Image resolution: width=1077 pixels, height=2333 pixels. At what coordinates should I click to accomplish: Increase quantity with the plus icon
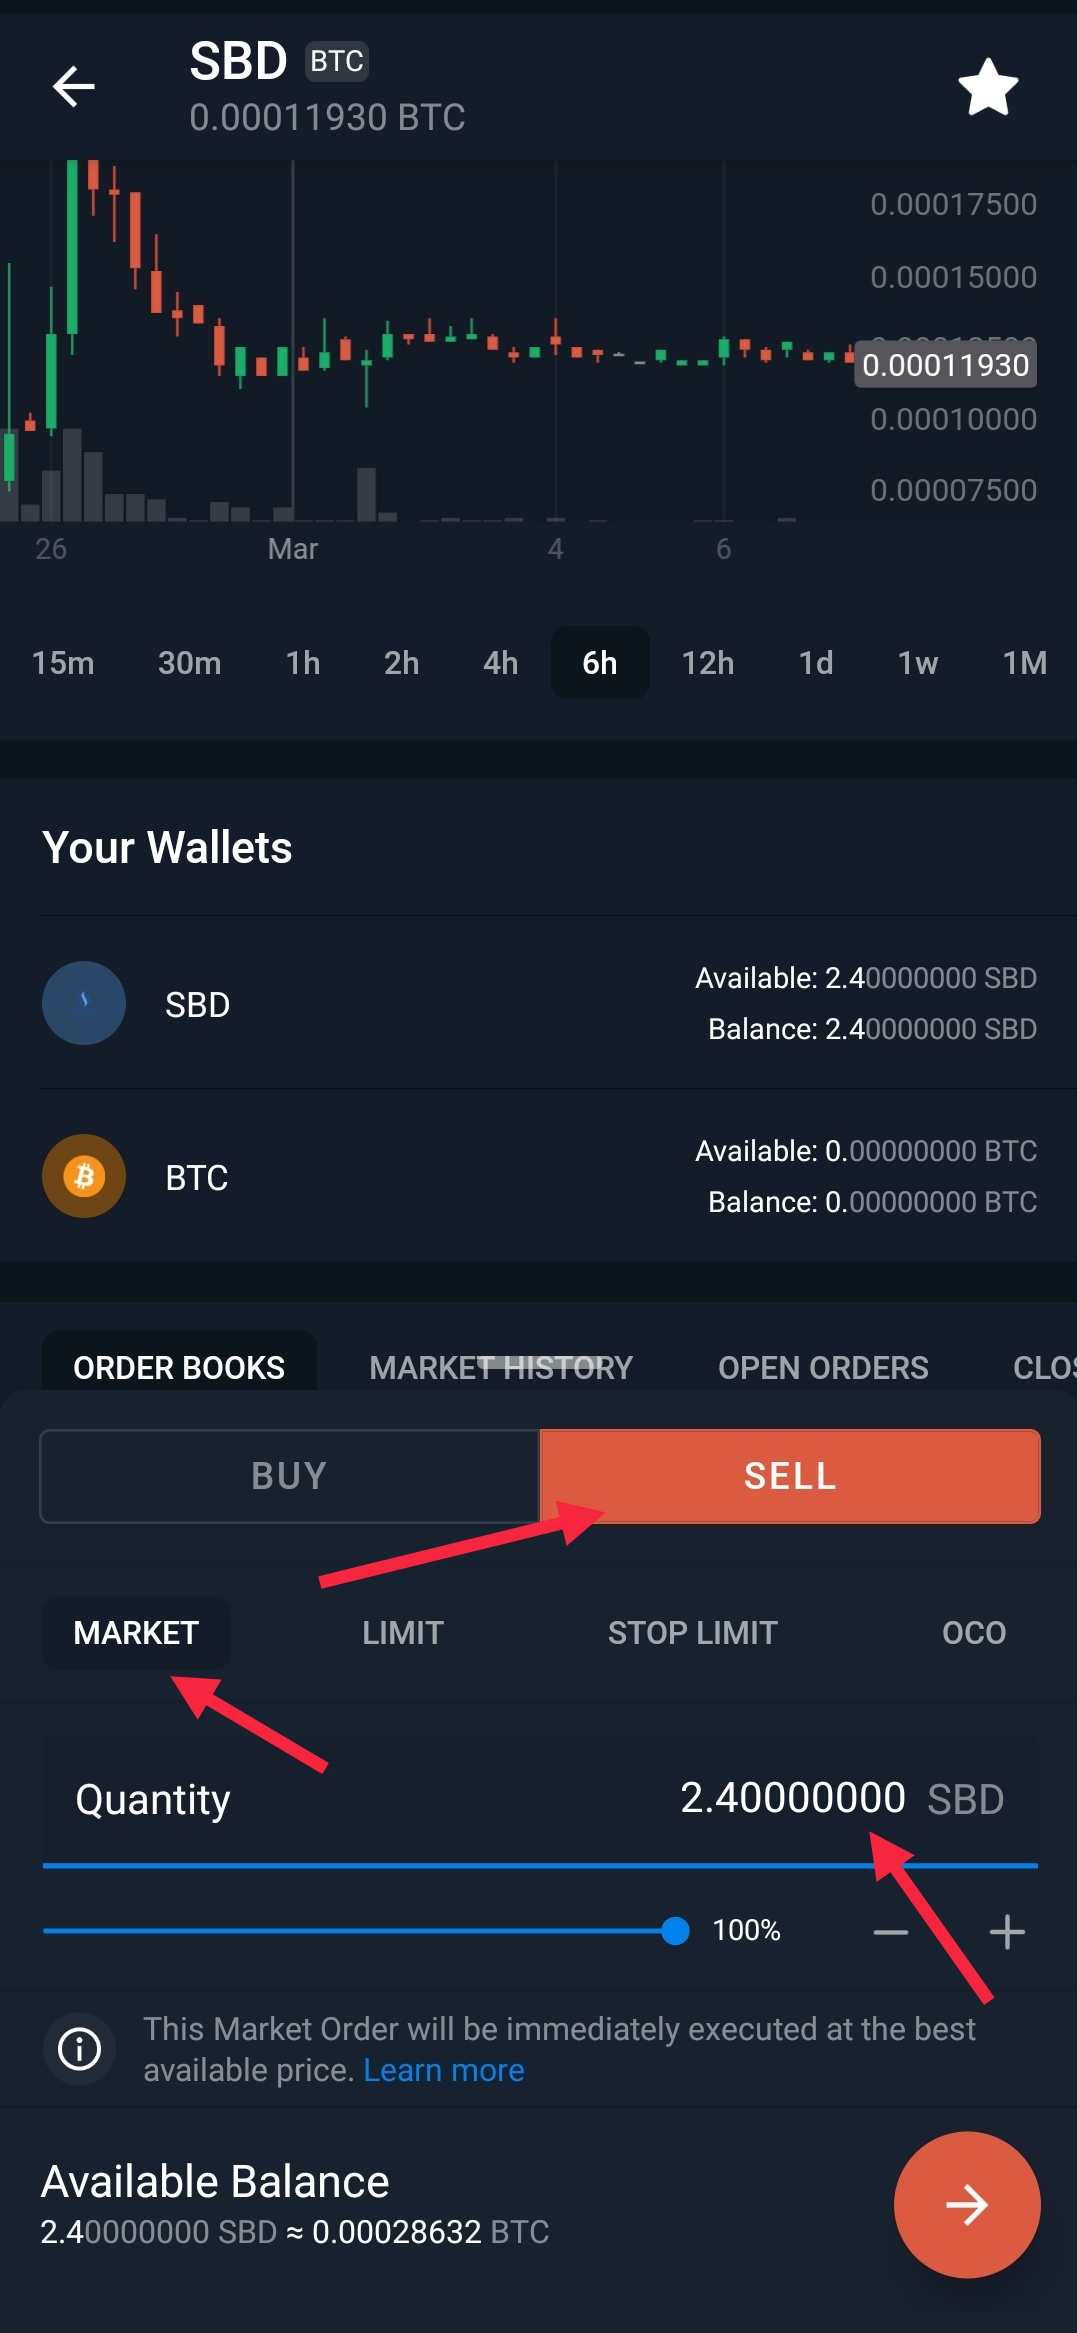[1006, 1932]
